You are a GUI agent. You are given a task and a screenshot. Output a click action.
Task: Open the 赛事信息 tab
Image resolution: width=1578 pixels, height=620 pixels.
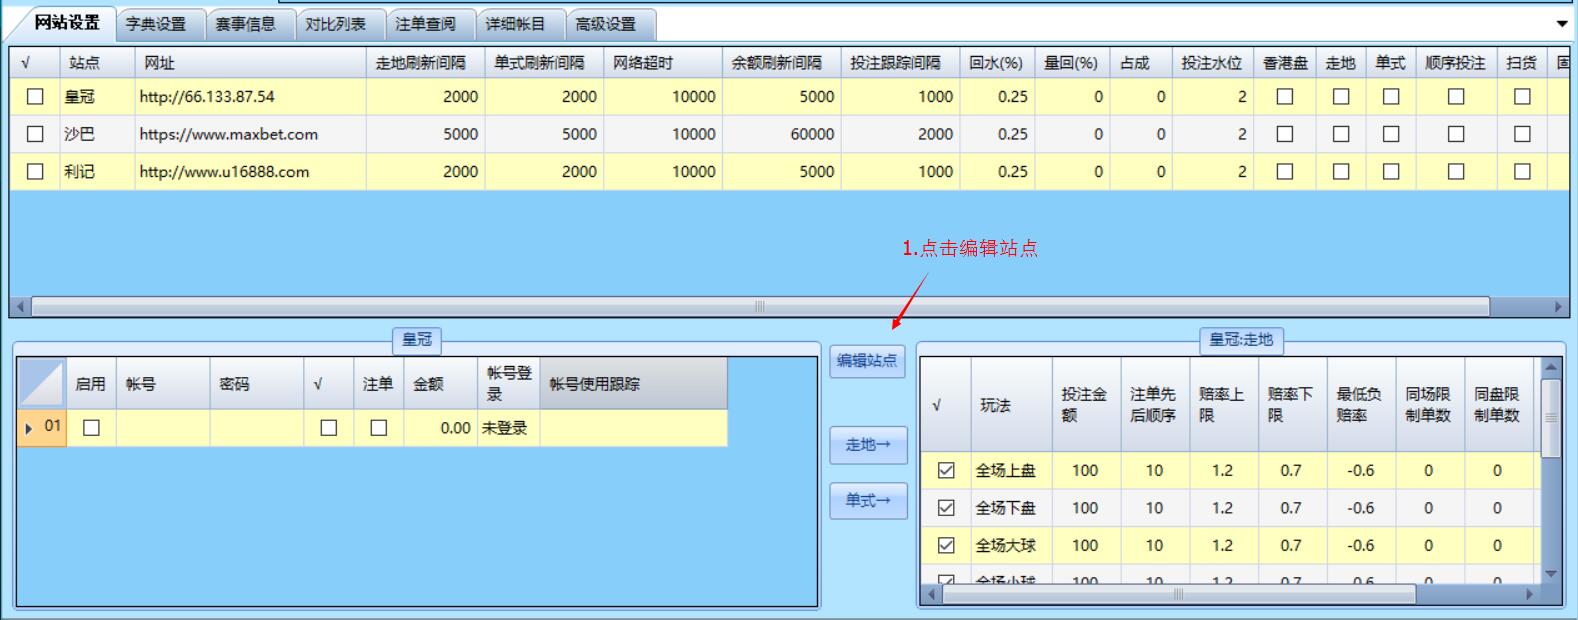pos(246,24)
